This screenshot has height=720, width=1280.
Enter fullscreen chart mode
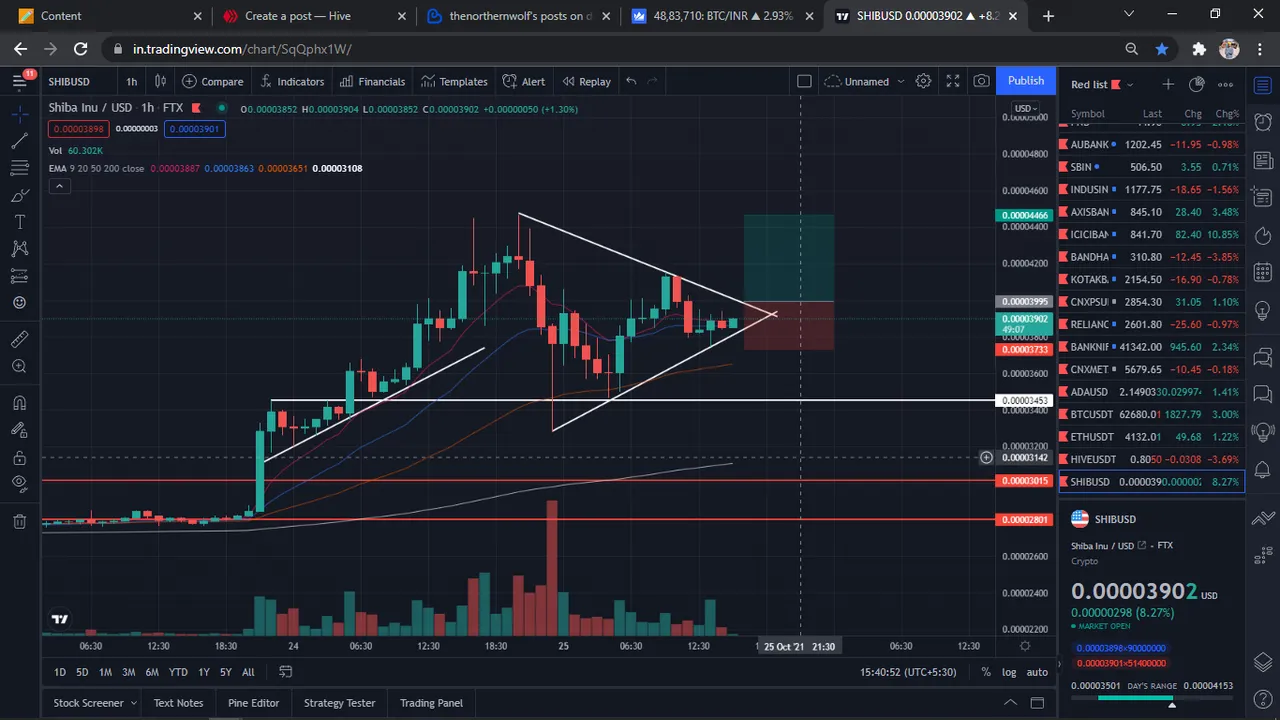pos(953,81)
